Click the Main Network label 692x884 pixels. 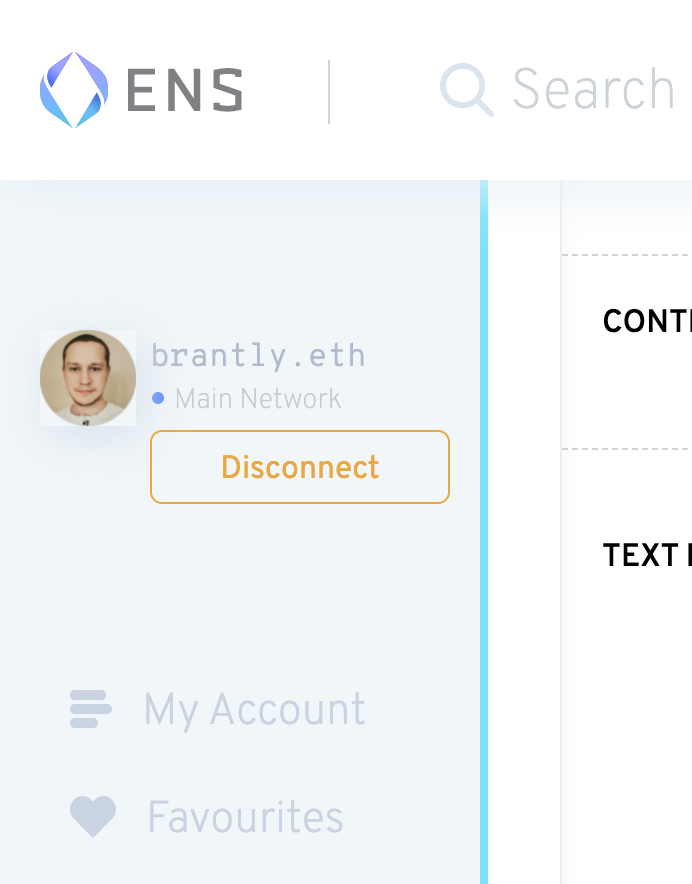(x=258, y=399)
